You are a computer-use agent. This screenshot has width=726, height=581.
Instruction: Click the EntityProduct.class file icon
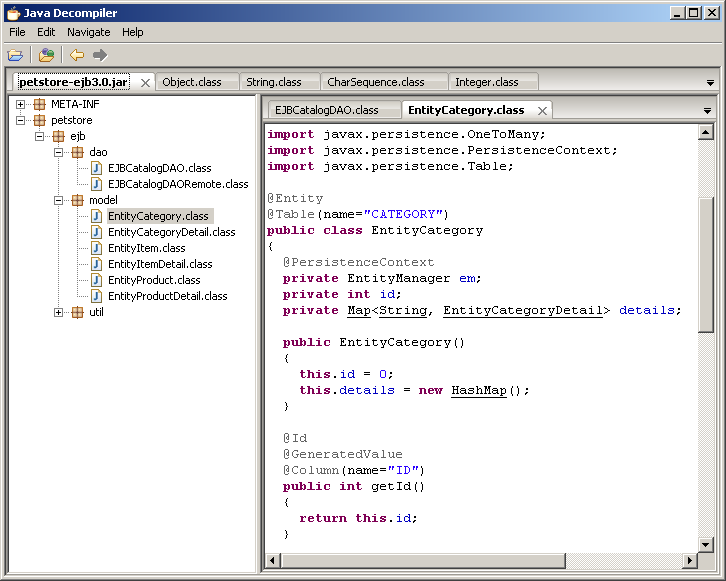click(x=96, y=280)
